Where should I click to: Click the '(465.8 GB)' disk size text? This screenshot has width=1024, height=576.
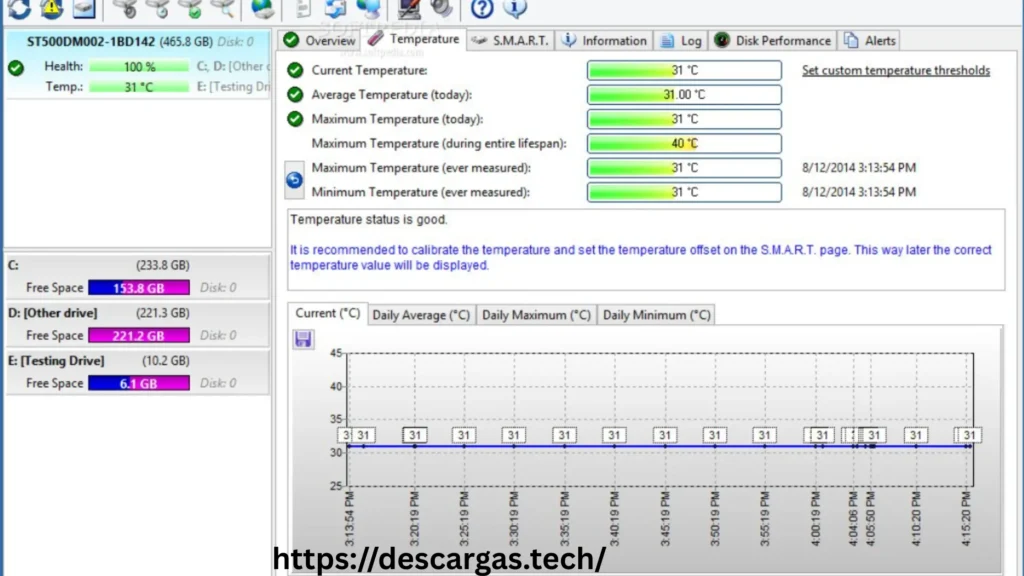[x=186, y=41]
